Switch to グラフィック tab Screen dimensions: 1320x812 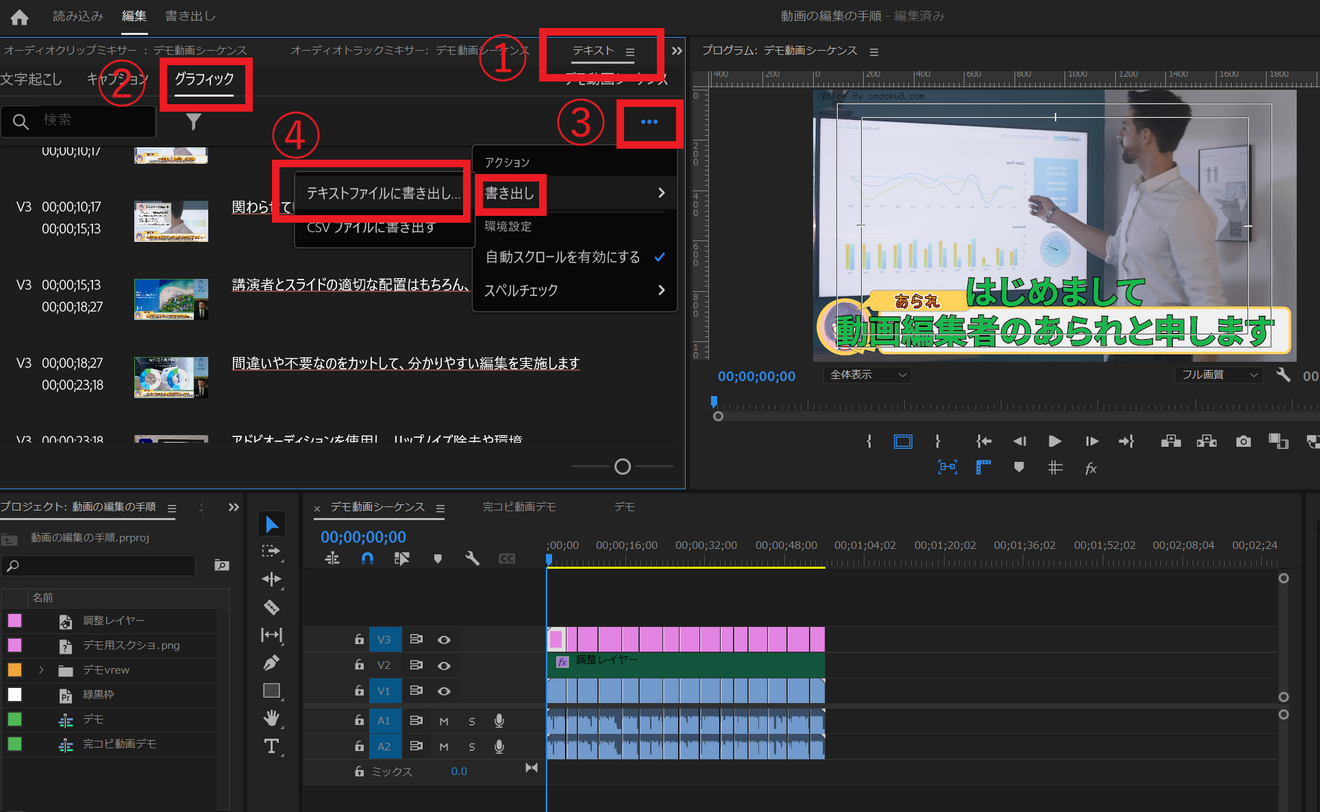(x=204, y=79)
